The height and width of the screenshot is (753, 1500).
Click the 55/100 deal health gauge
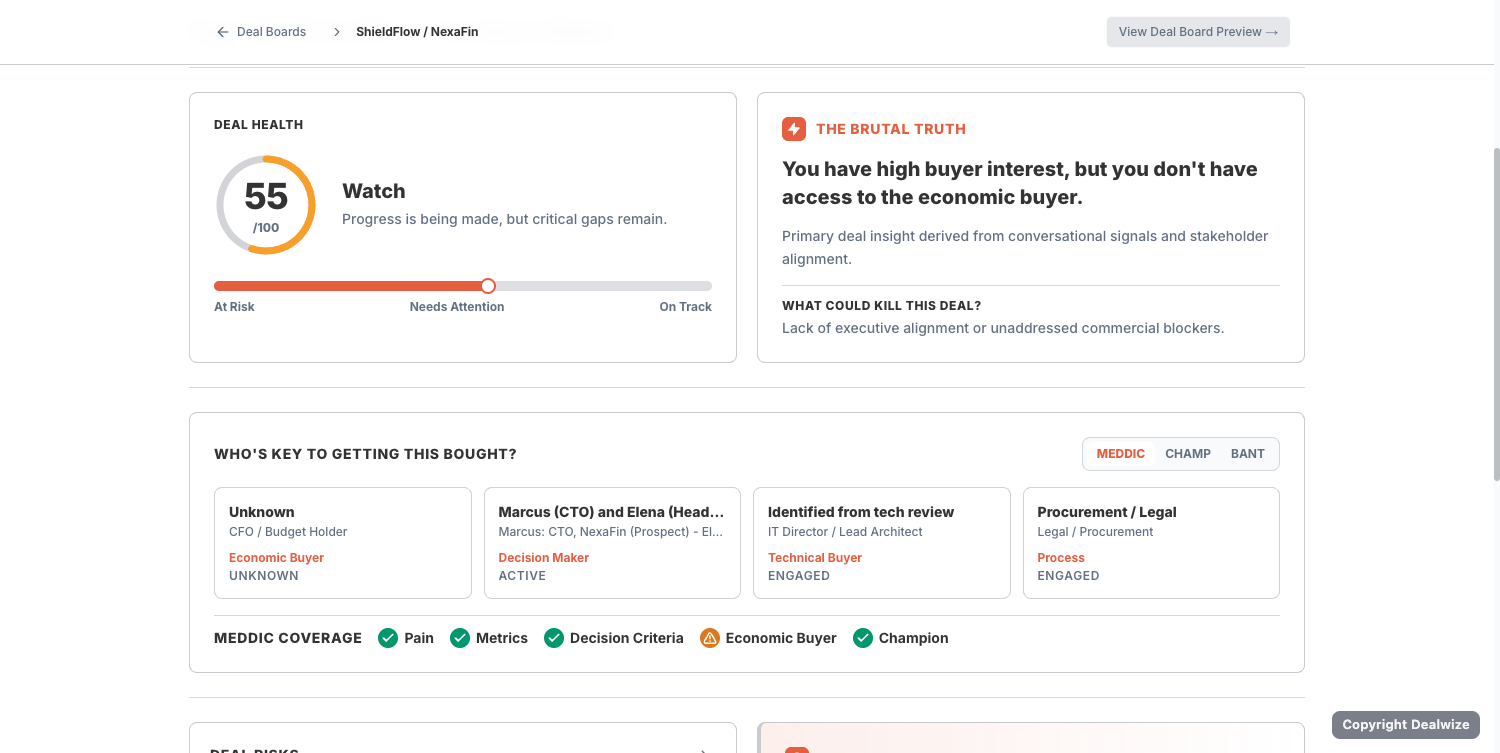click(266, 205)
